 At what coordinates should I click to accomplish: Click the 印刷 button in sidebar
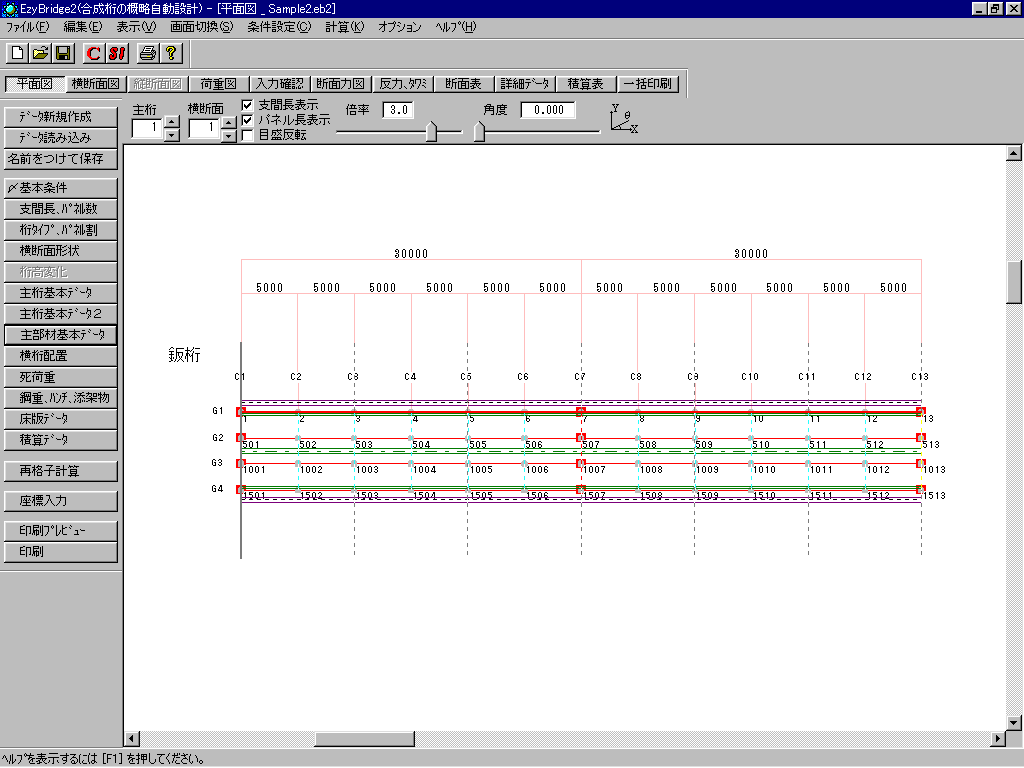61,552
